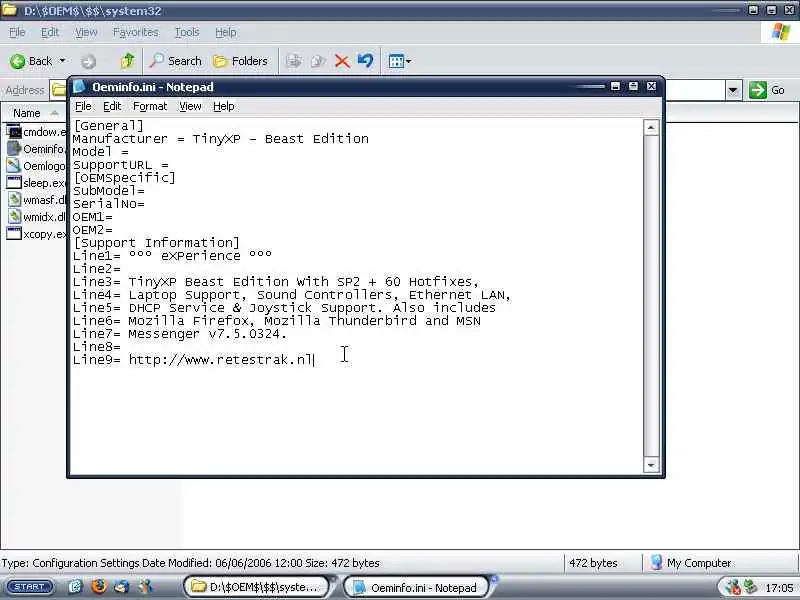Open Explorer View menu
The height and width of the screenshot is (600, 800).
tap(86, 32)
